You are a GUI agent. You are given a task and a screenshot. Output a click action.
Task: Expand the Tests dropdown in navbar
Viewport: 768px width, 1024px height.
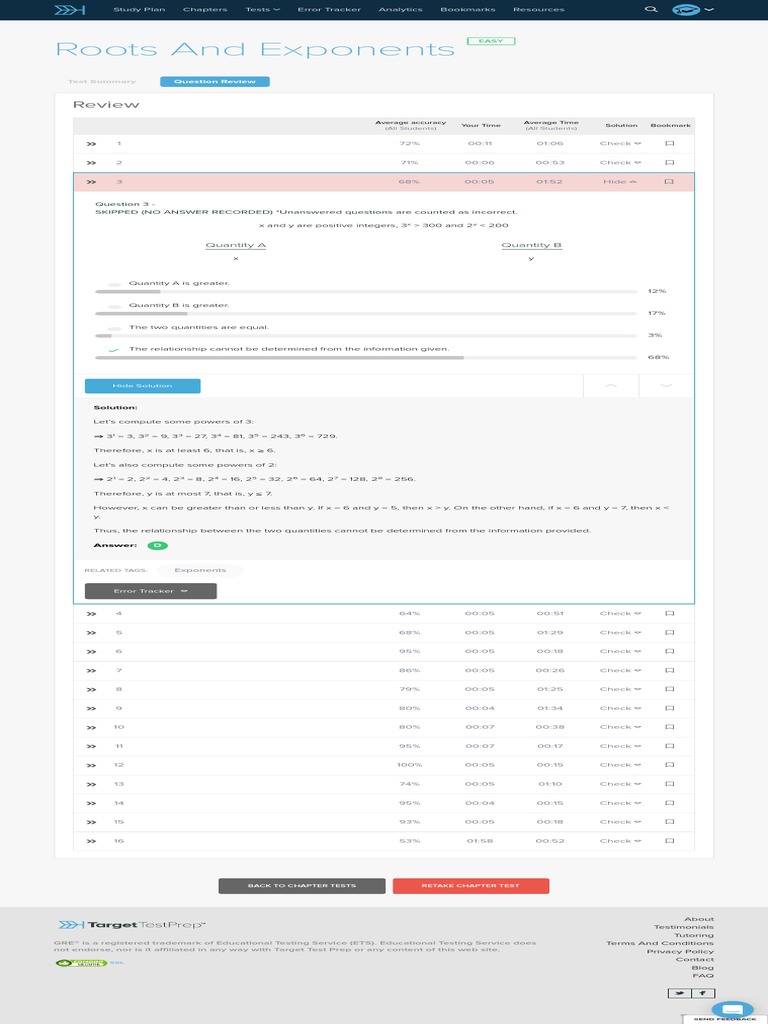[262, 9]
